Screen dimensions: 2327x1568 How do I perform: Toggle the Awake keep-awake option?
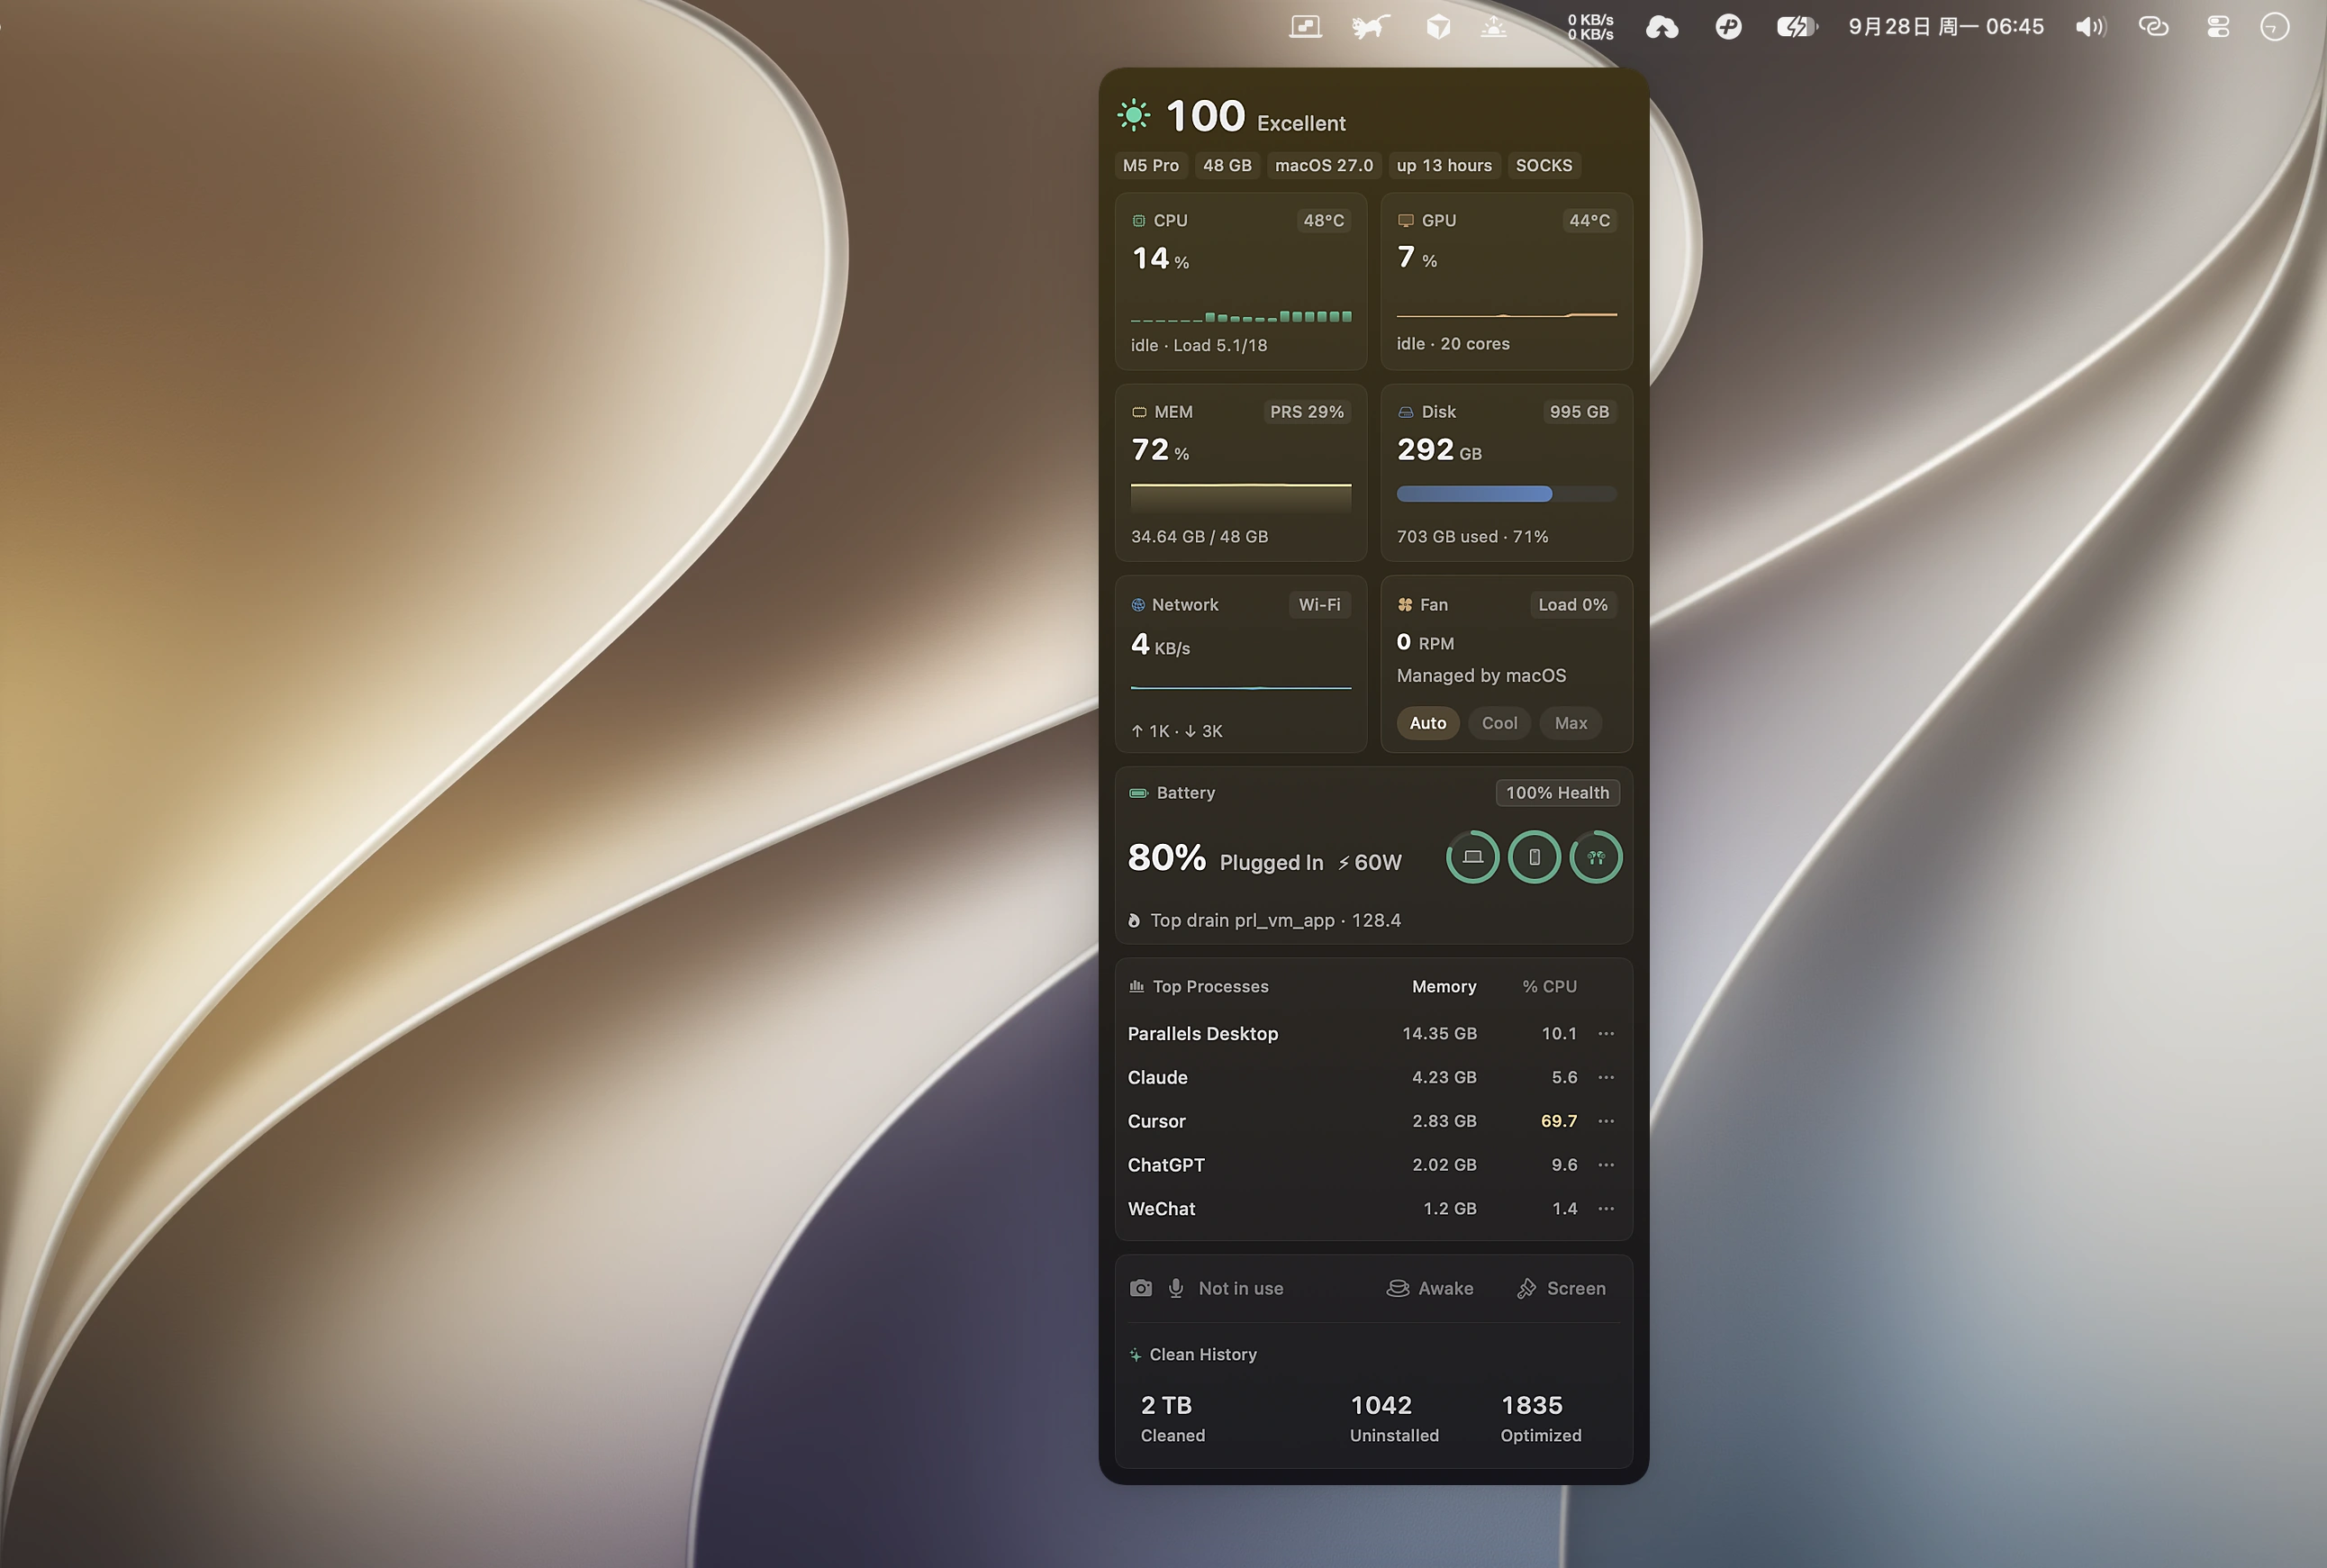[x=1430, y=1288]
